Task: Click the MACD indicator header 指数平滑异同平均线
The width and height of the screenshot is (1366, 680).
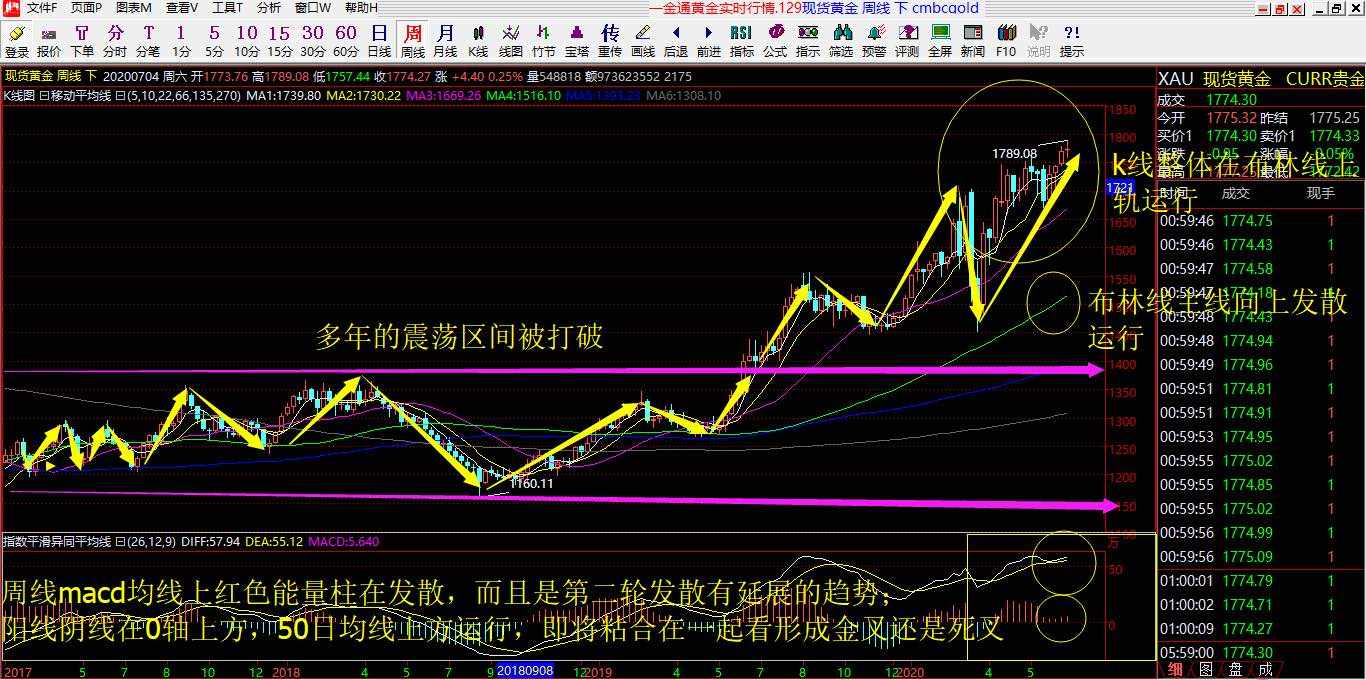Action: [x=56, y=542]
